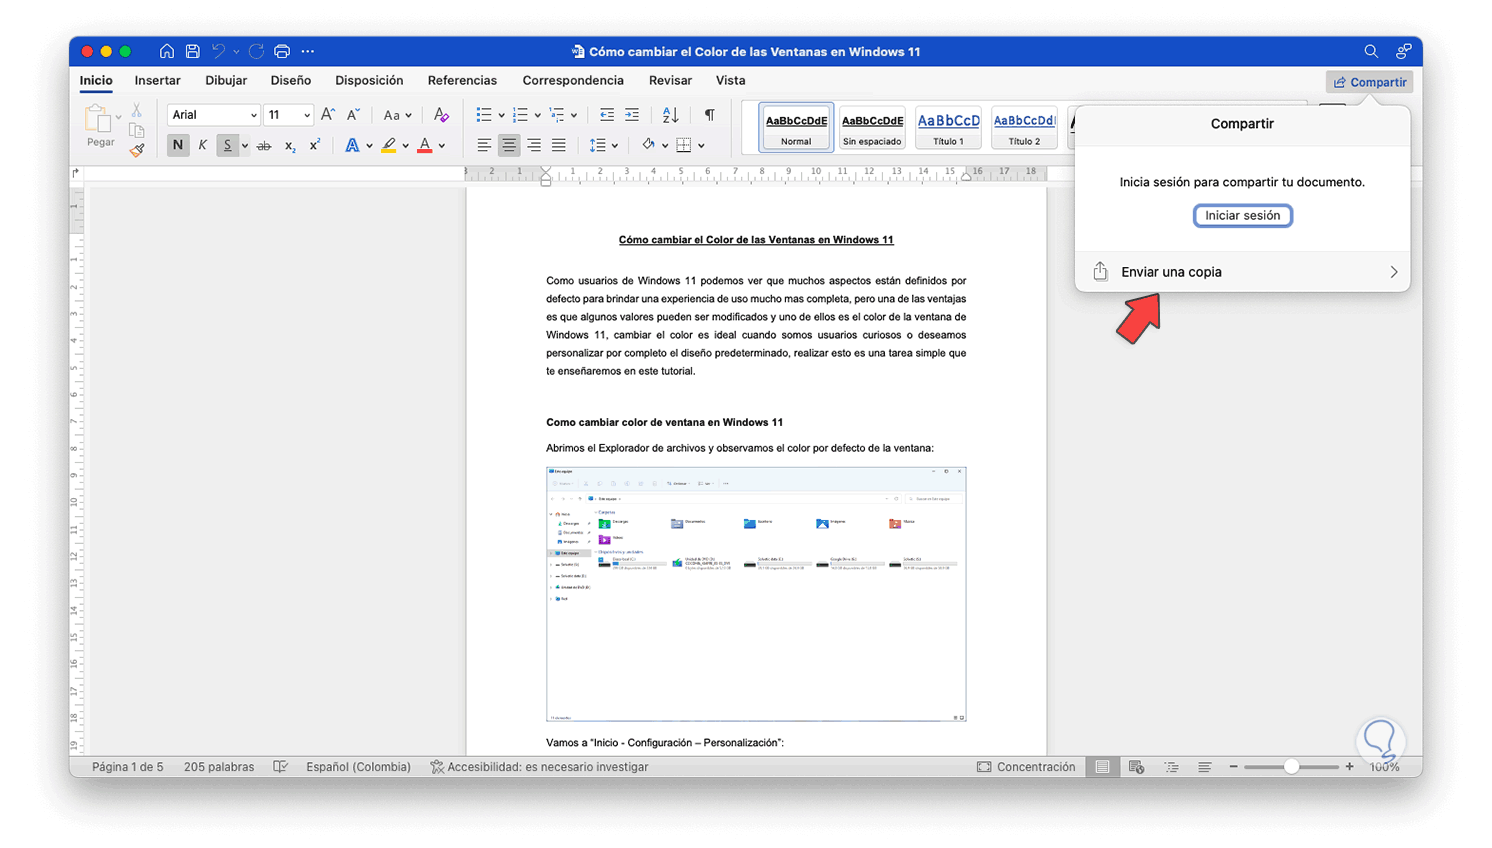The width and height of the screenshot is (1492, 848).
Task: Sort the selected text alphabetically
Action: pos(670,115)
